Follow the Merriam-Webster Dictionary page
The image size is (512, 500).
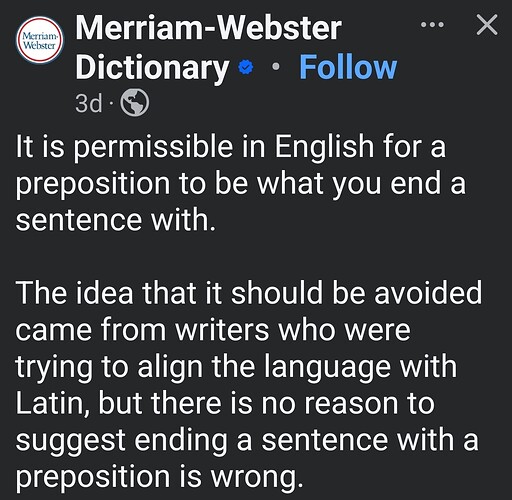[348, 67]
